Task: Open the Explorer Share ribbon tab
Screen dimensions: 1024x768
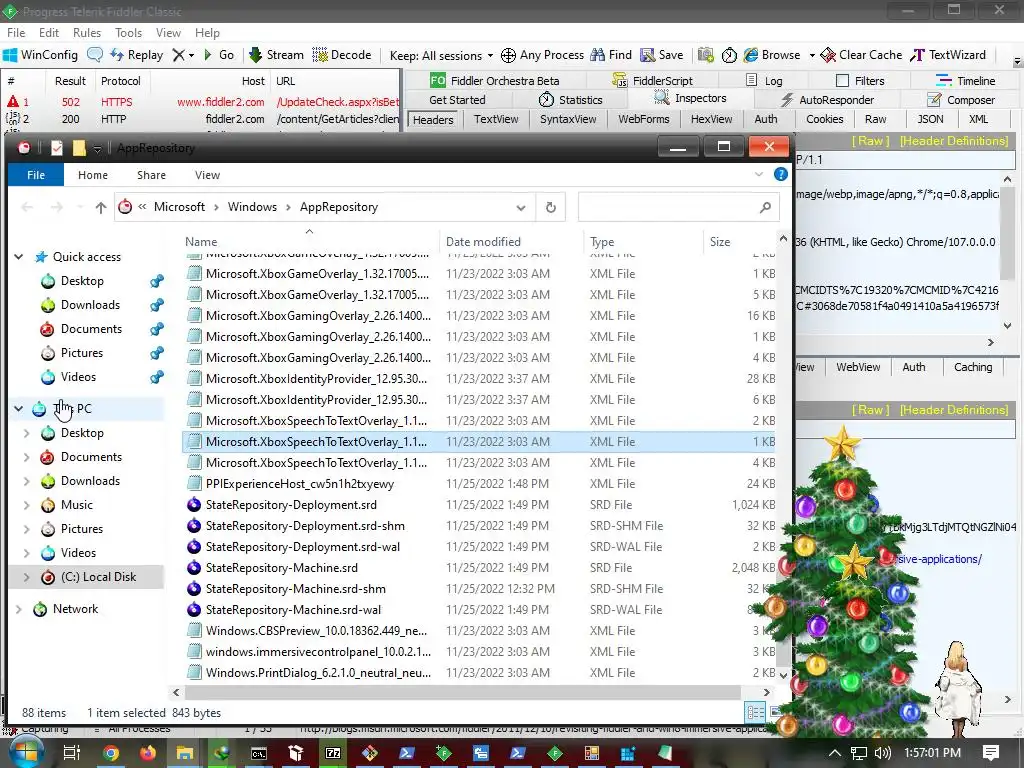Action: pyautogui.click(x=151, y=175)
